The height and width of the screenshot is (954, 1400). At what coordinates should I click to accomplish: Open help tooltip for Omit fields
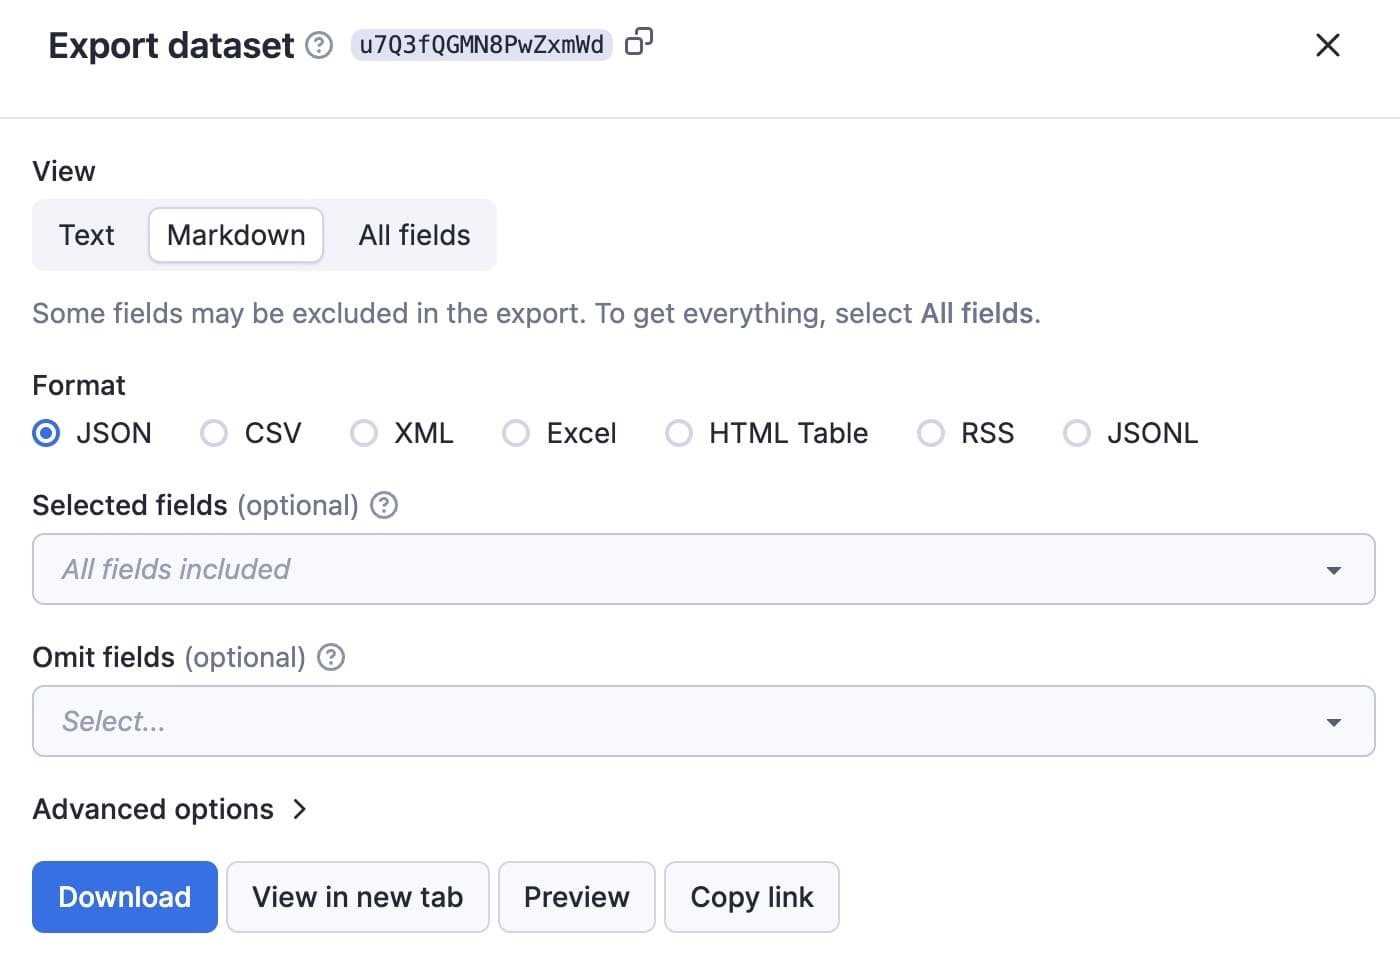pyautogui.click(x=330, y=657)
